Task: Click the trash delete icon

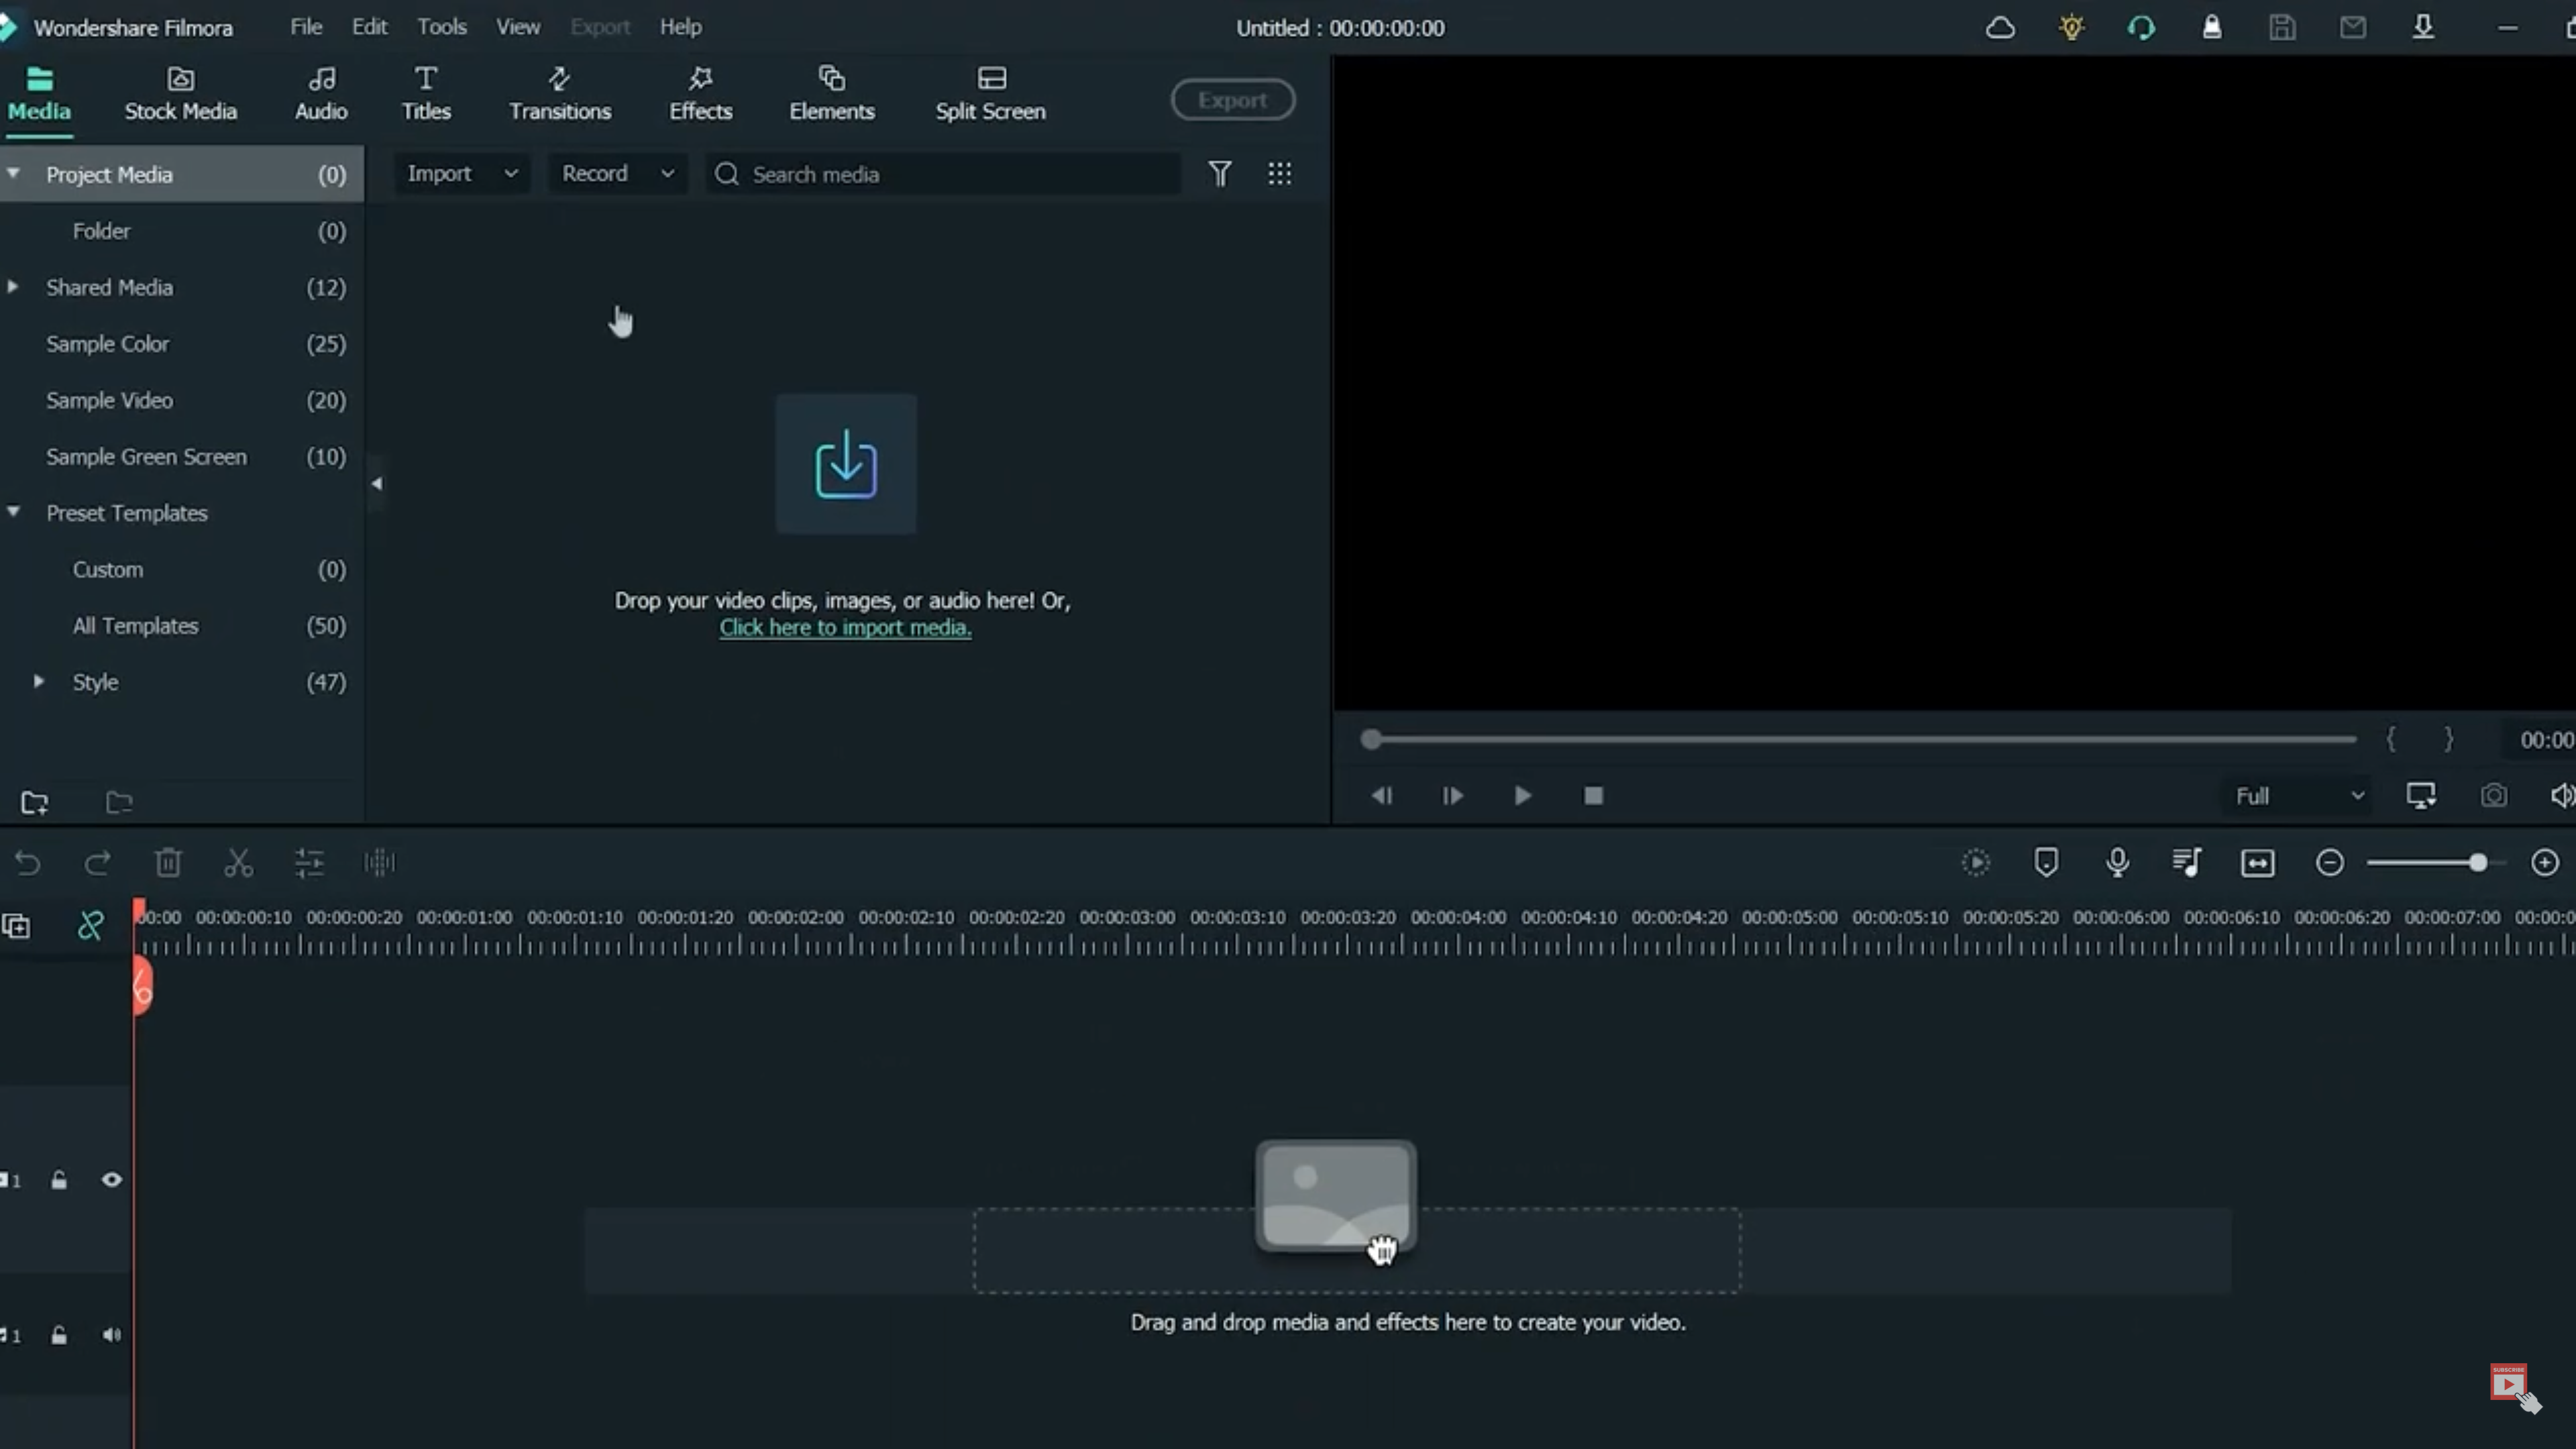Action: click(168, 862)
